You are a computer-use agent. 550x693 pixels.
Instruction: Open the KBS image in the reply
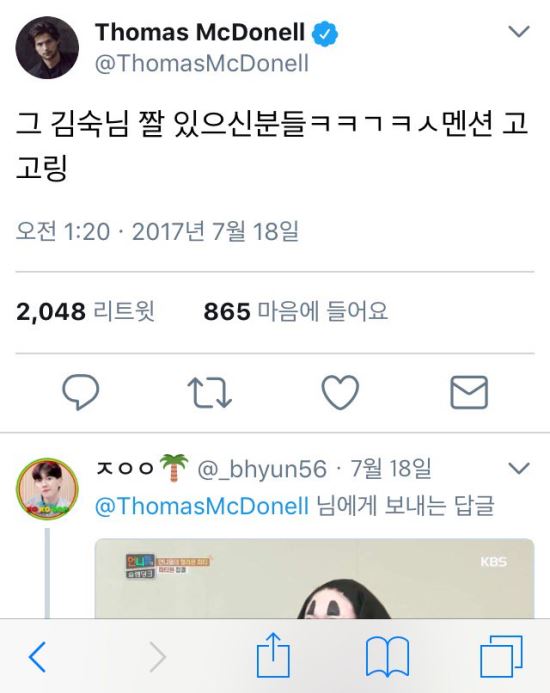pyautogui.click(x=315, y=579)
